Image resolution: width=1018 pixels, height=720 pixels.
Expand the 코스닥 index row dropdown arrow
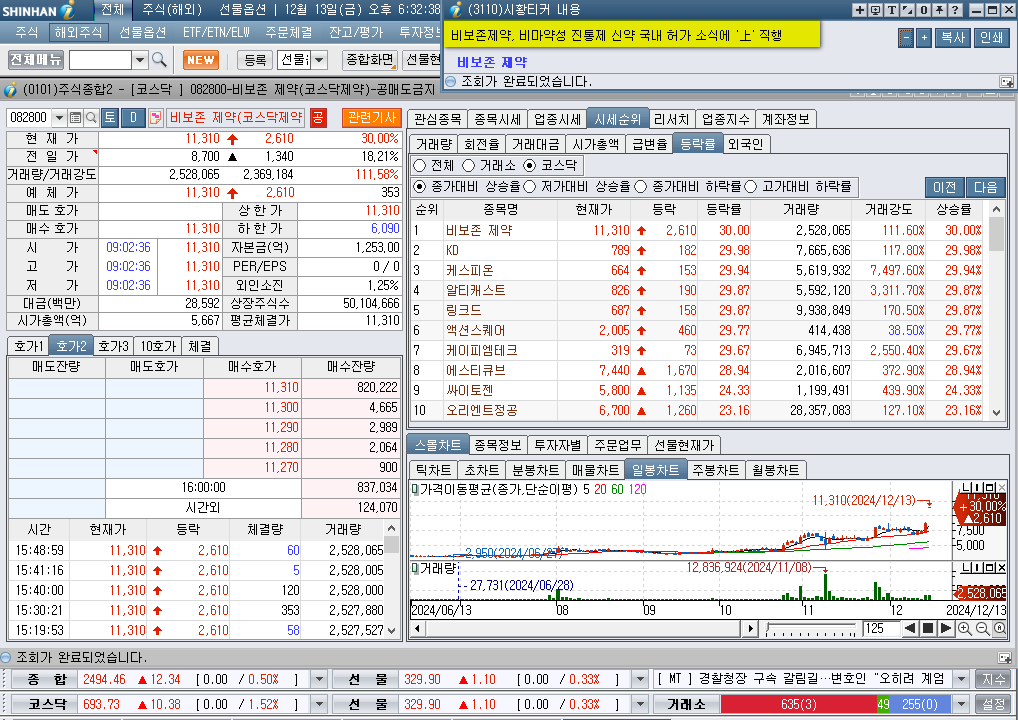(x=319, y=704)
